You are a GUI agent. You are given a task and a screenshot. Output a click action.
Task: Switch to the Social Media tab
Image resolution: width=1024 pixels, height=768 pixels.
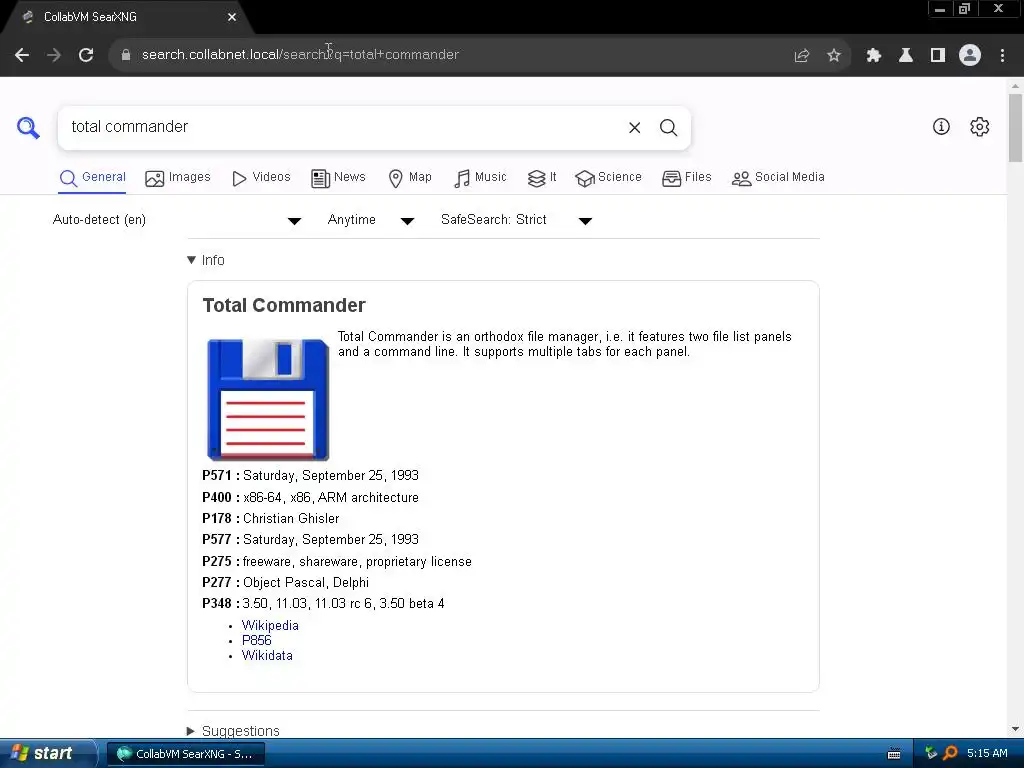[x=778, y=178]
